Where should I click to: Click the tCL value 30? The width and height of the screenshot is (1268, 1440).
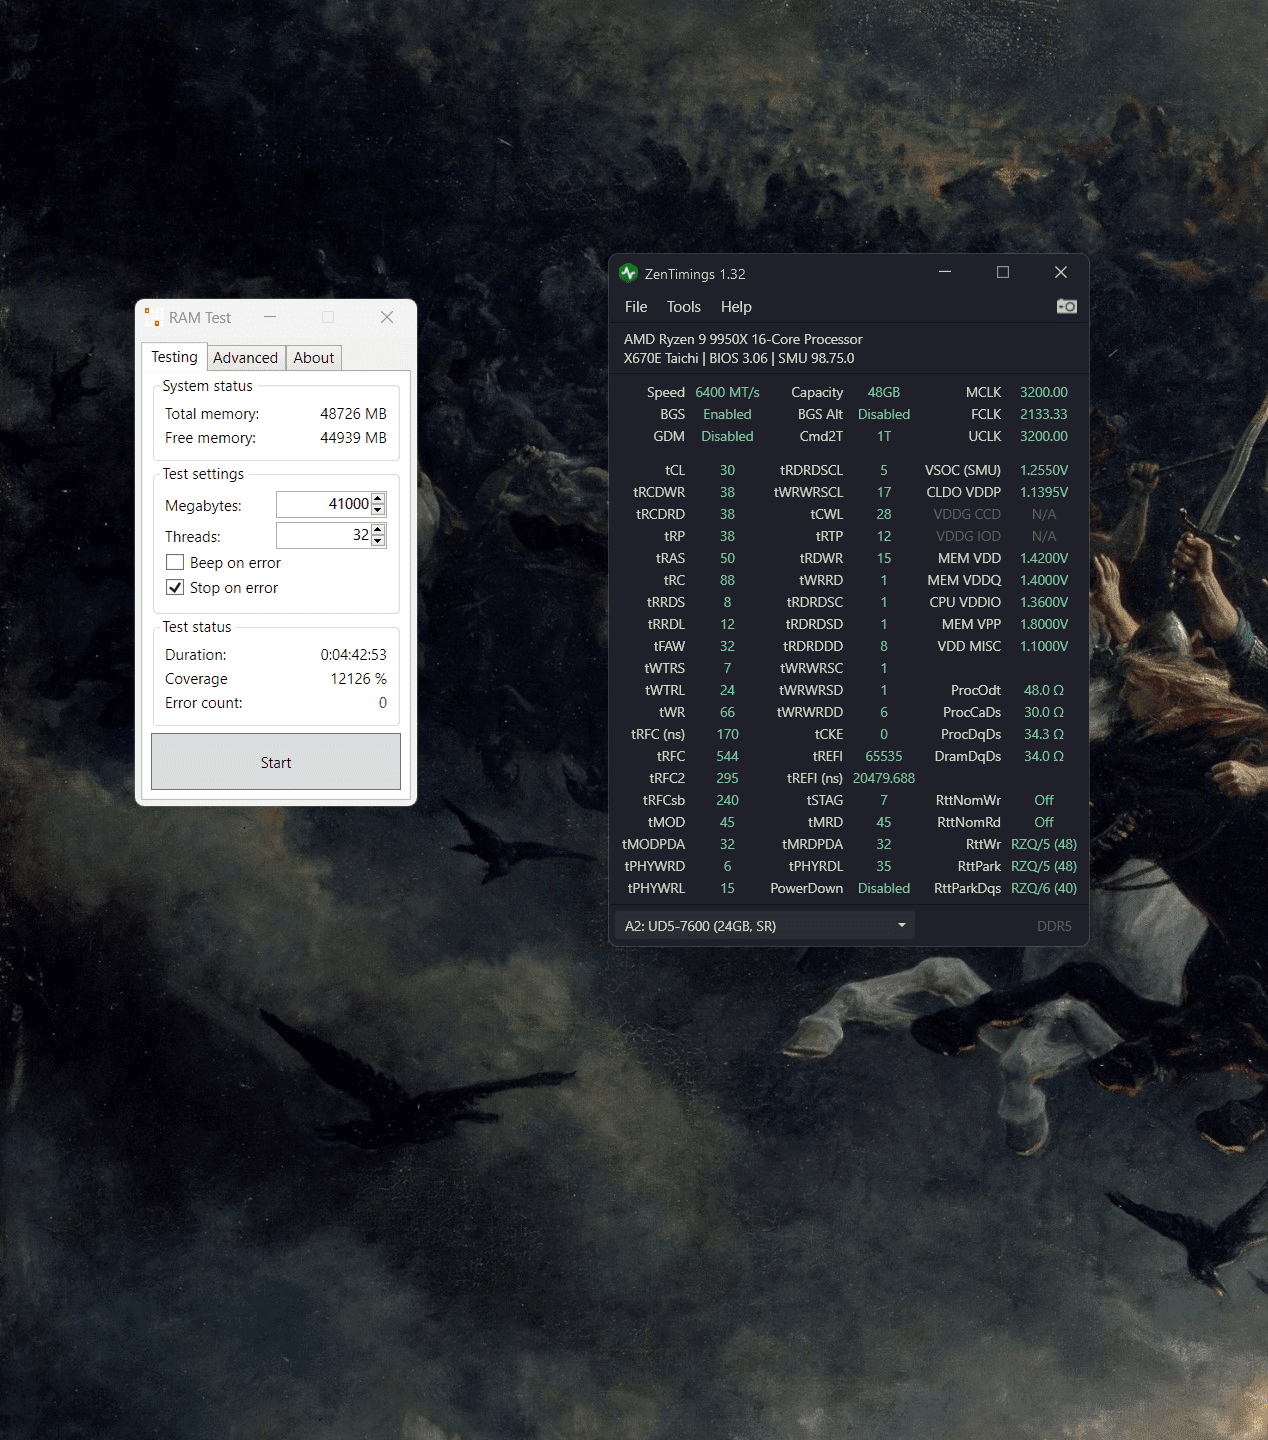tap(727, 470)
